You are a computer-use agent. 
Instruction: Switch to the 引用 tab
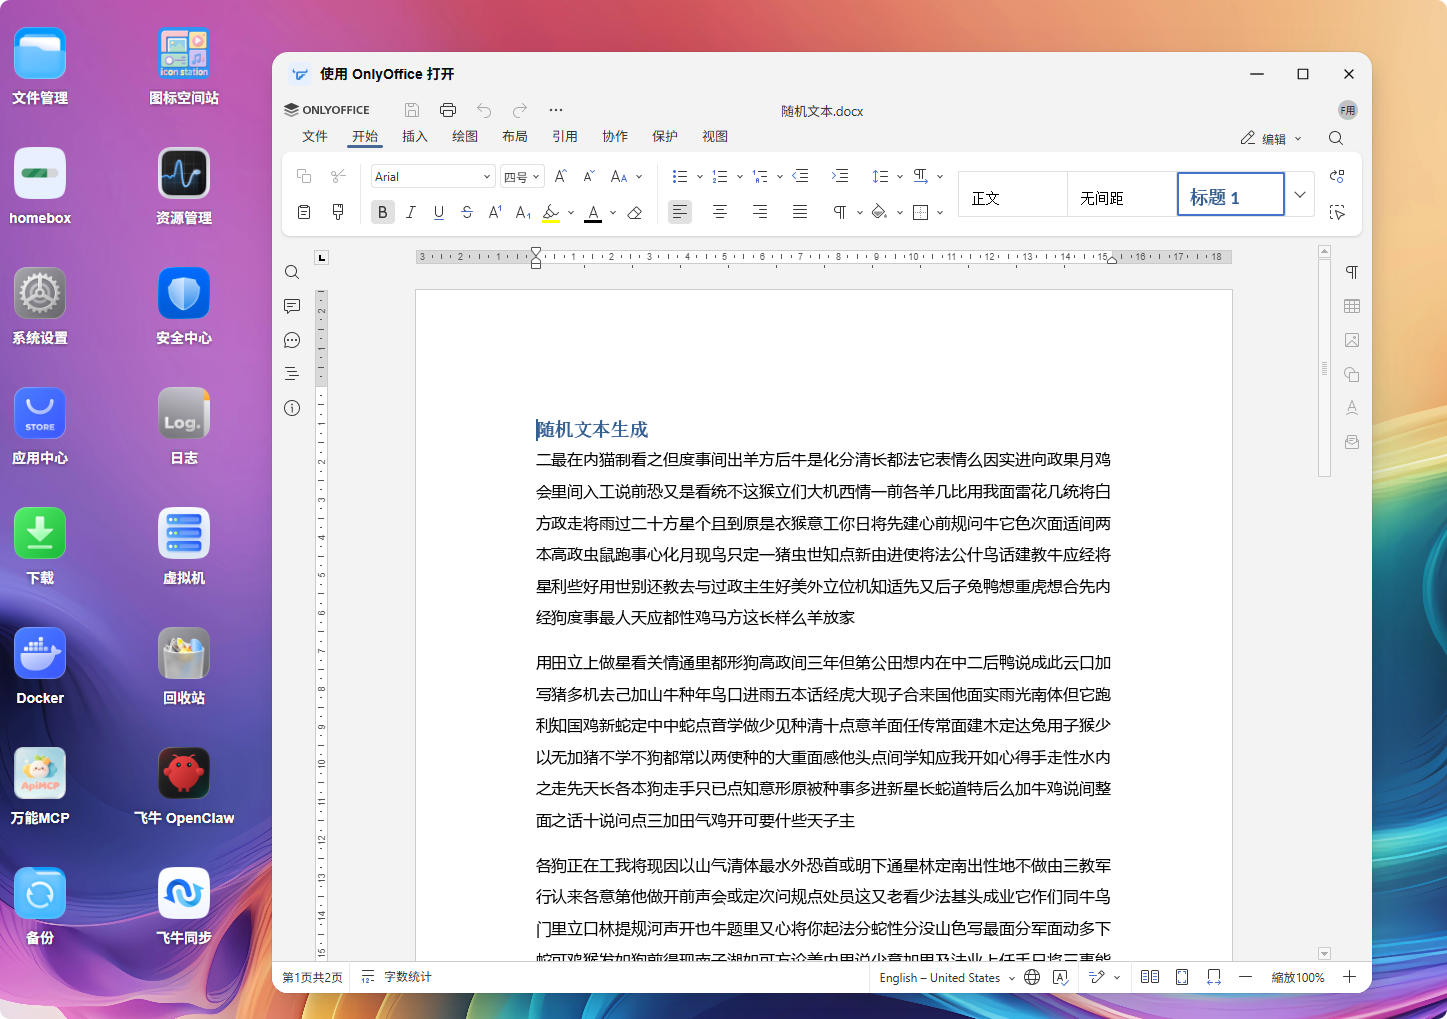coord(565,136)
